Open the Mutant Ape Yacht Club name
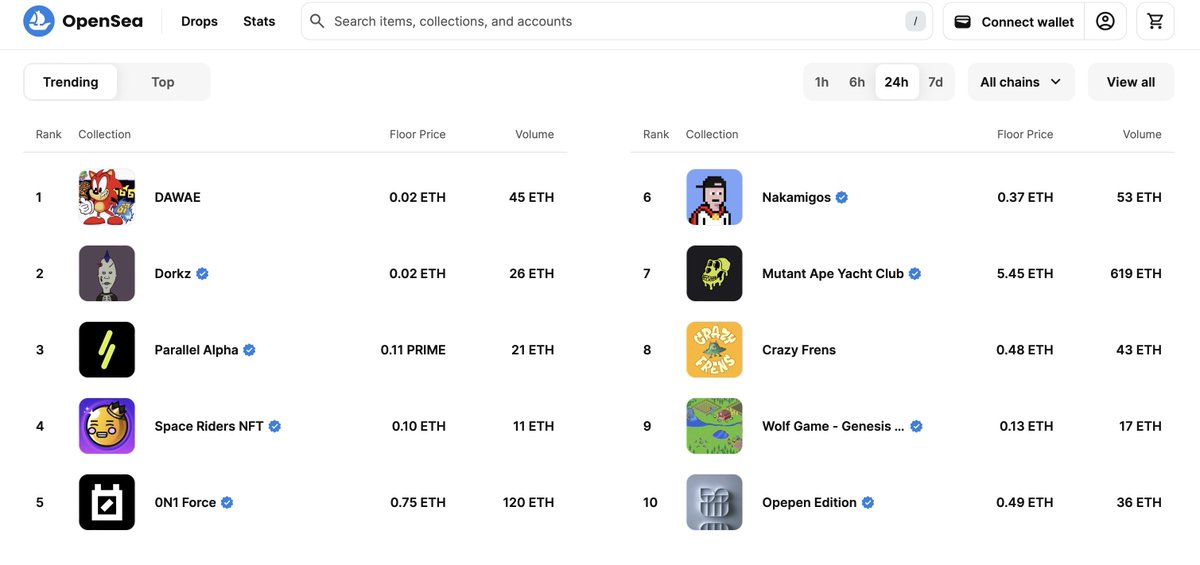The width and height of the screenshot is (1200, 565). [833, 273]
